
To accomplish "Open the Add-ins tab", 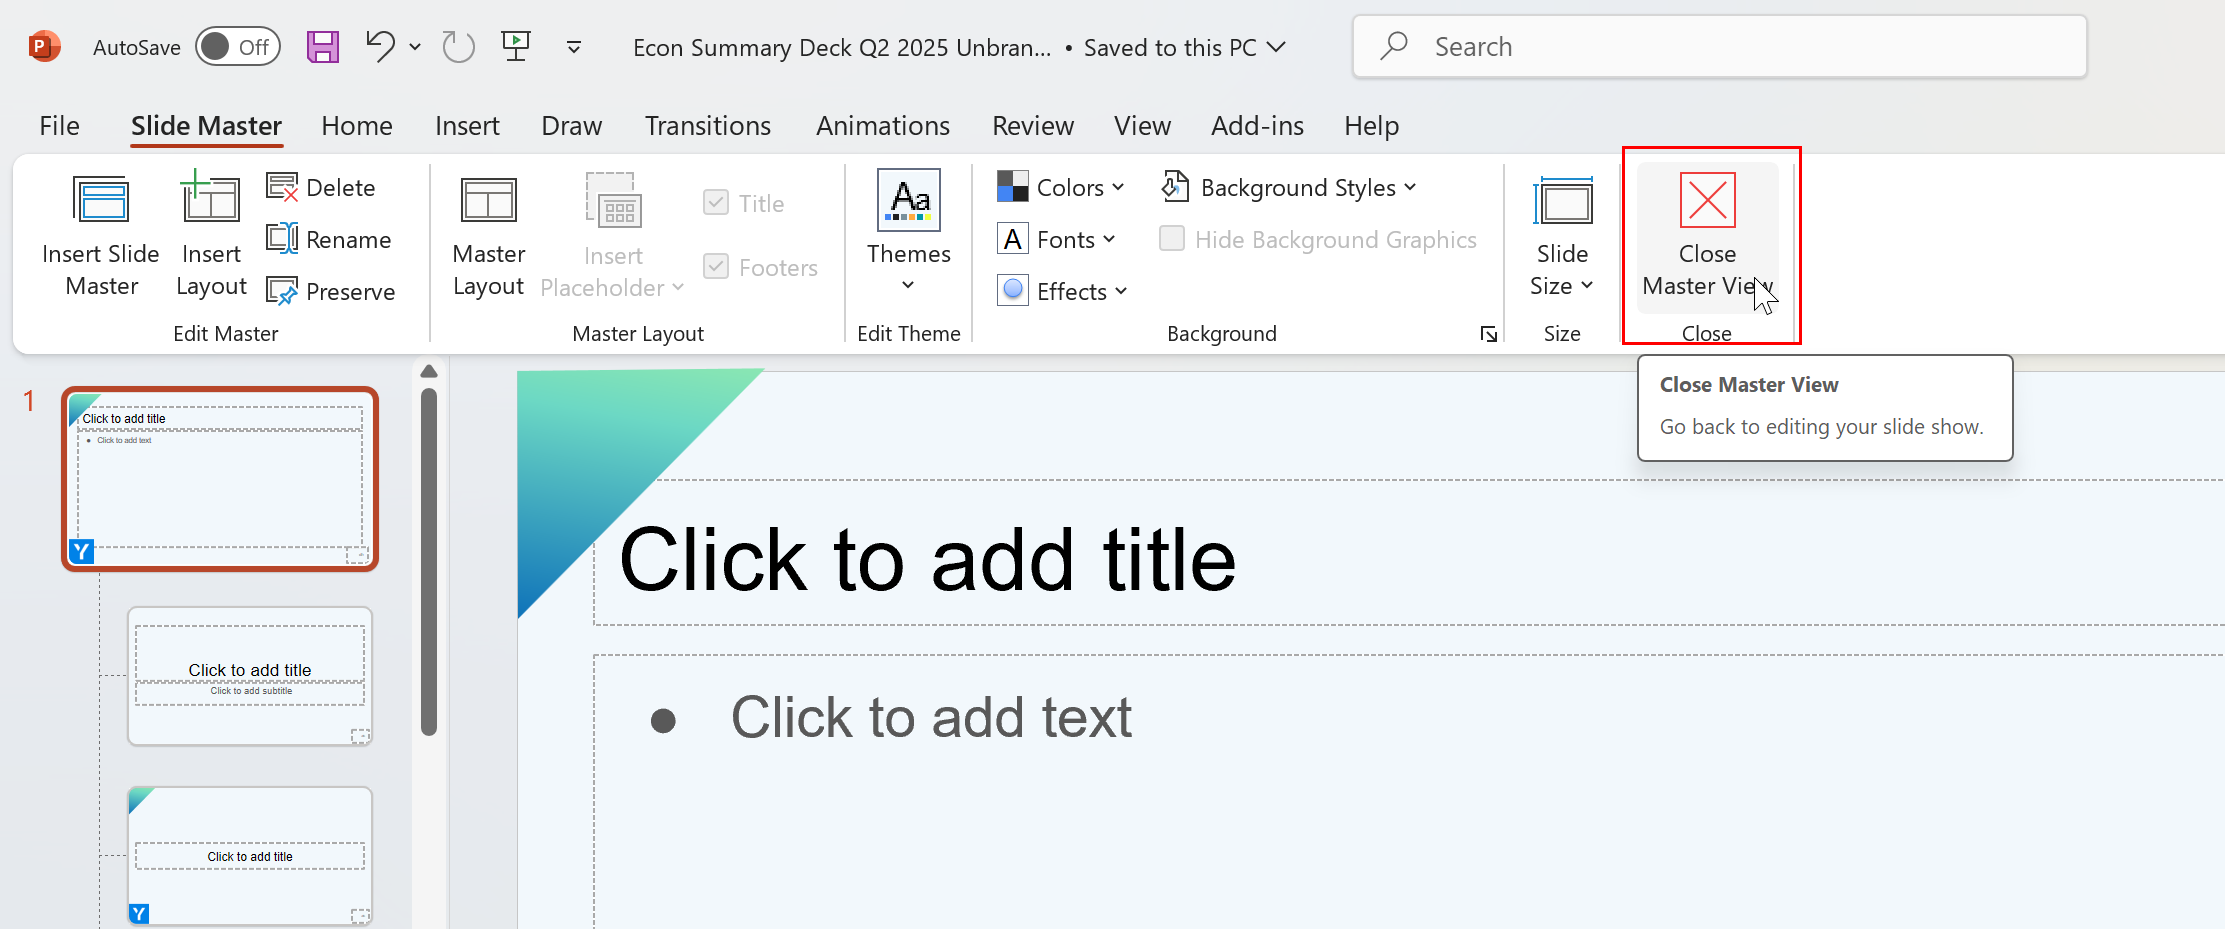I will click(x=1257, y=126).
